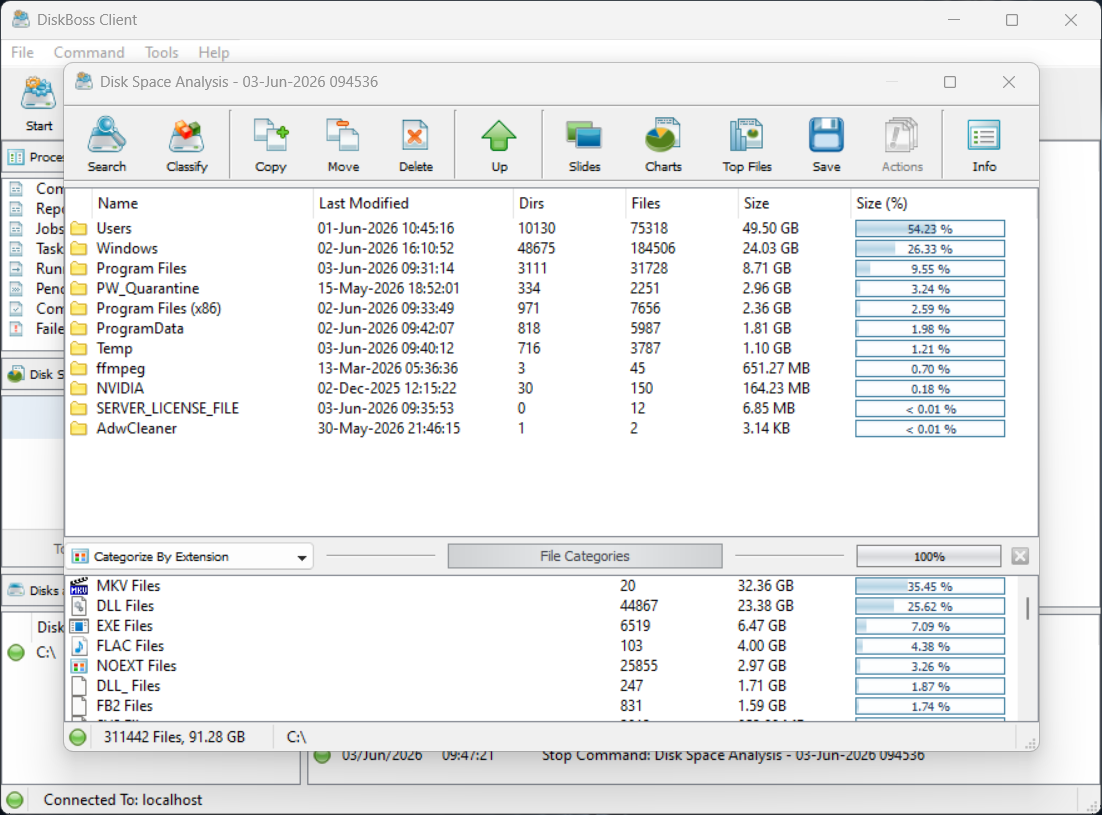
Task: Open the Command menu
Action: [x=89, y=53]
